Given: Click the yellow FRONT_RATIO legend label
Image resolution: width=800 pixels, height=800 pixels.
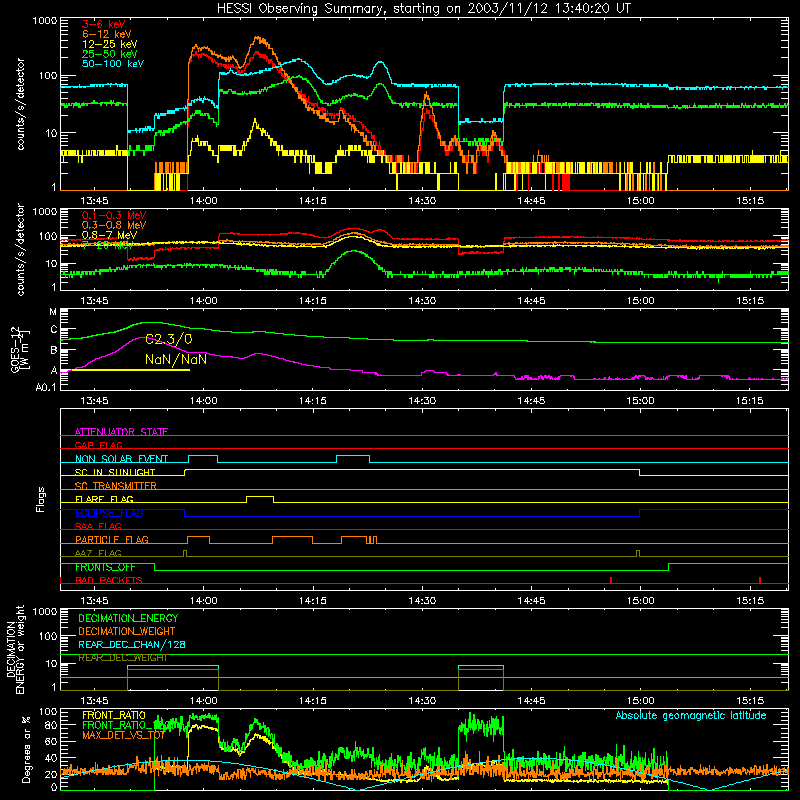Looking at the screenshot, I should click(x=114, y=715).
